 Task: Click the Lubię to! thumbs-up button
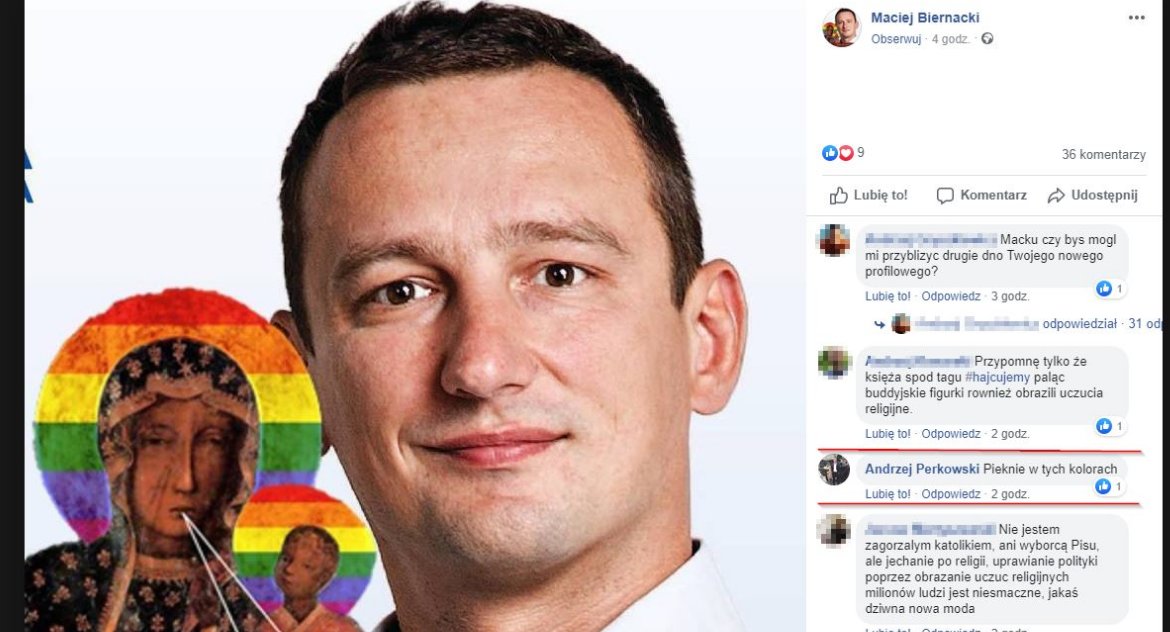click(869, 195)
